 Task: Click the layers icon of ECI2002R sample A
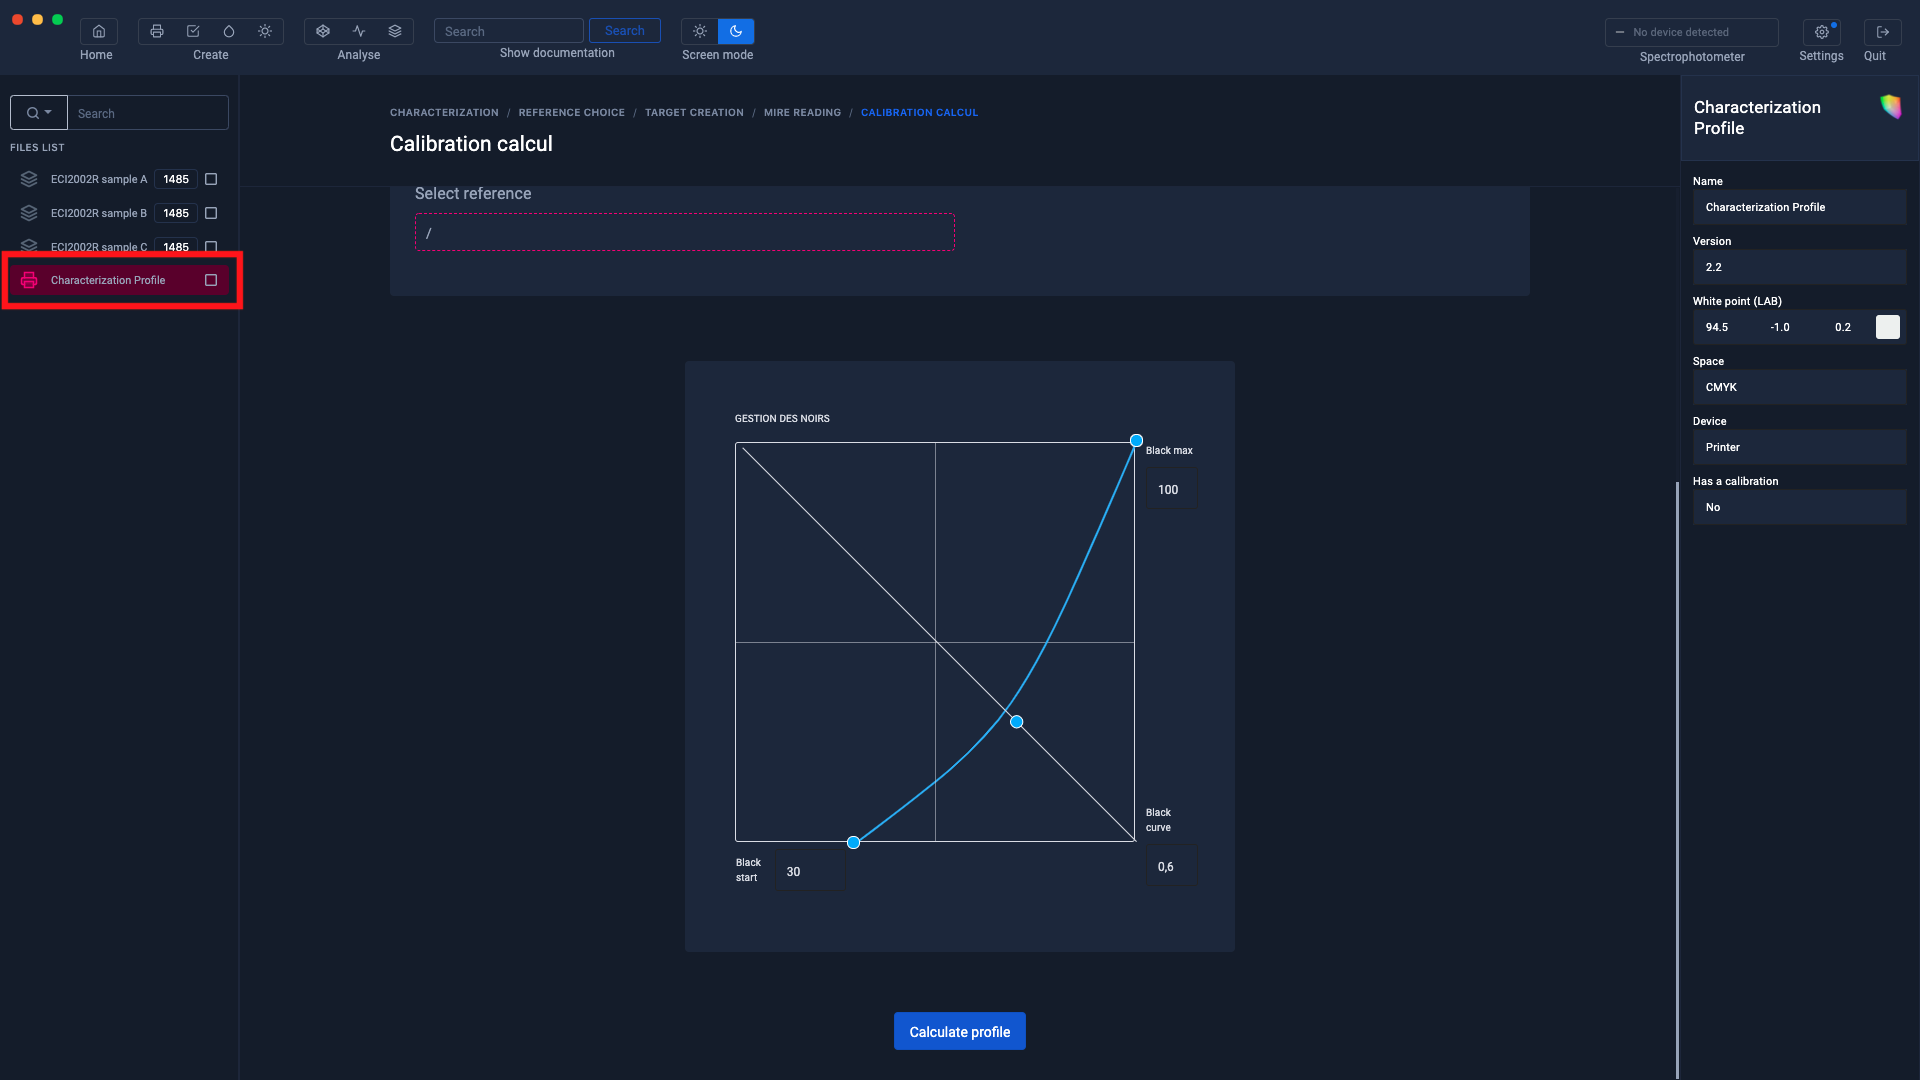(29, 179)
